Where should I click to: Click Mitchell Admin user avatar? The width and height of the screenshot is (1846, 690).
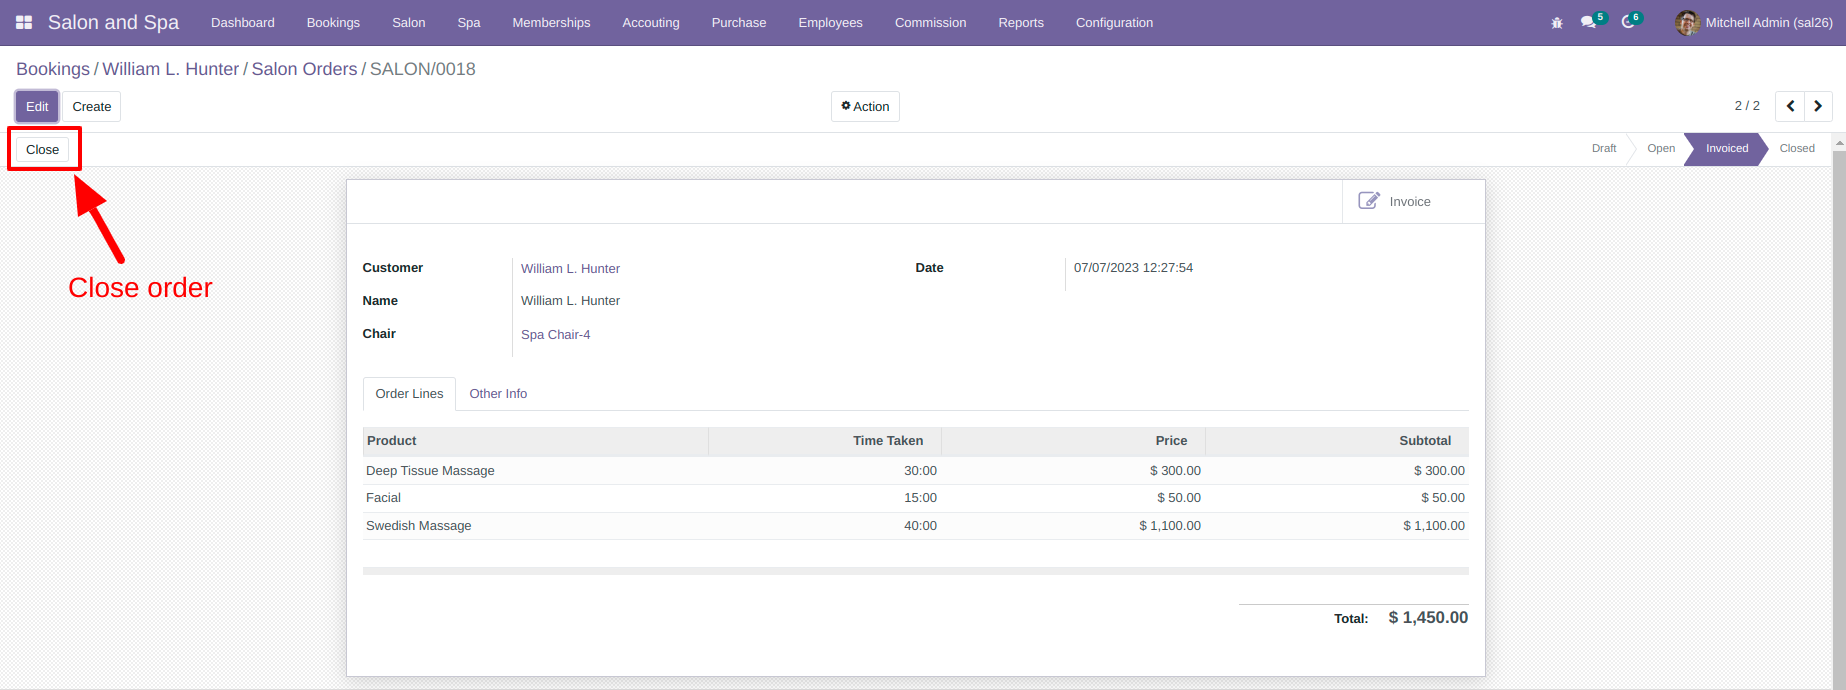[1687, 22]
